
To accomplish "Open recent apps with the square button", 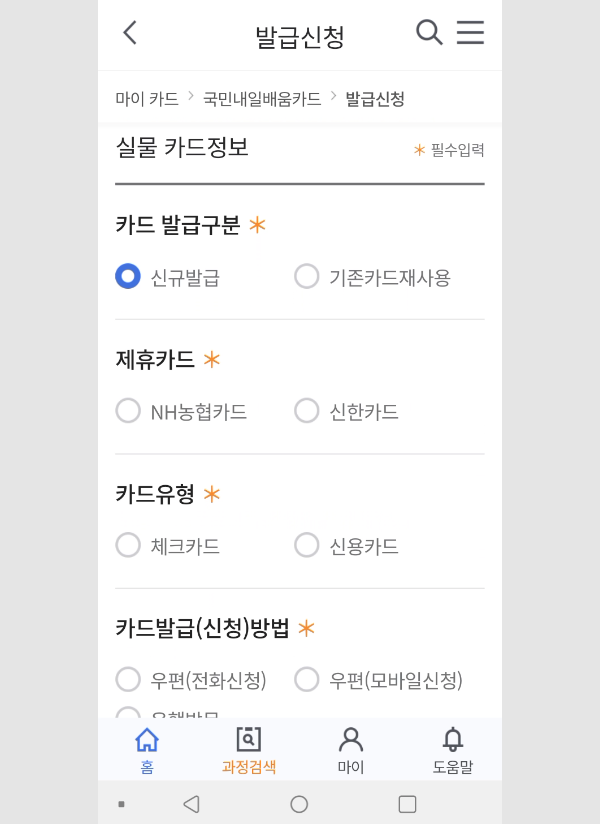I will pos(407,804).
